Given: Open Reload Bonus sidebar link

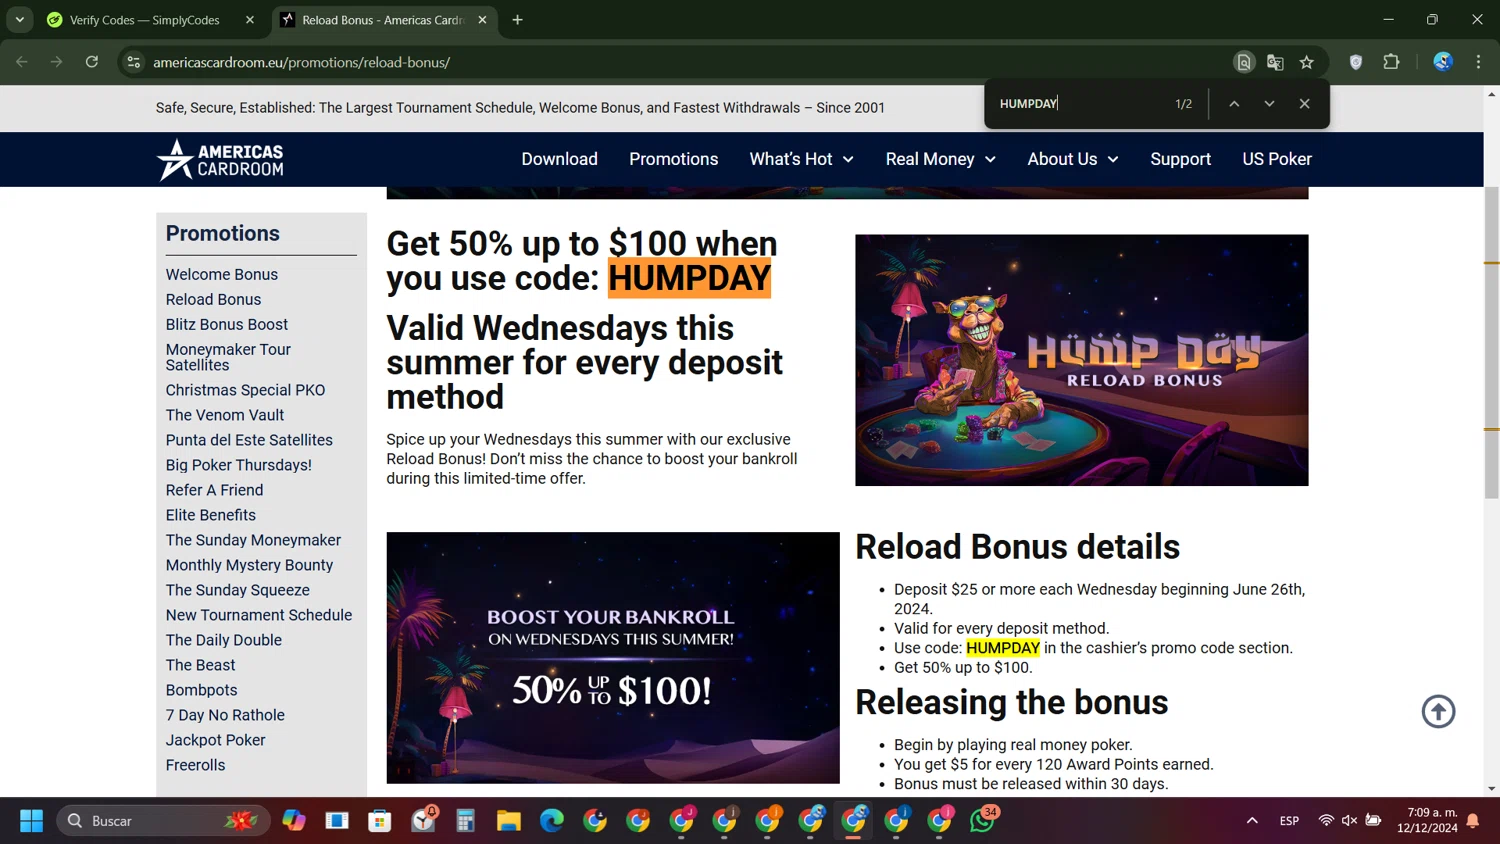Looking at the screenshot, I should 213,299.
